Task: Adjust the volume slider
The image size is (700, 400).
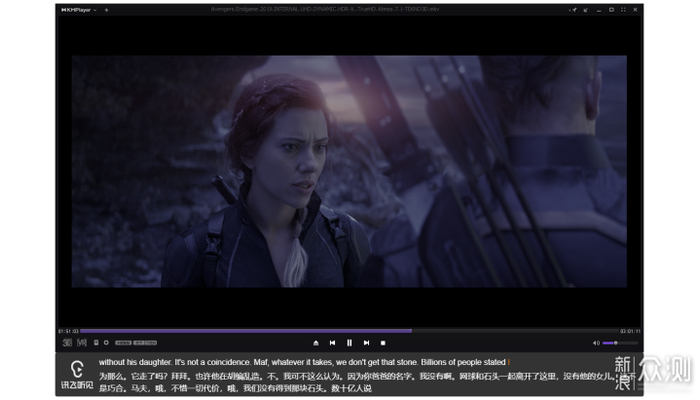Action: coord(621,343)
